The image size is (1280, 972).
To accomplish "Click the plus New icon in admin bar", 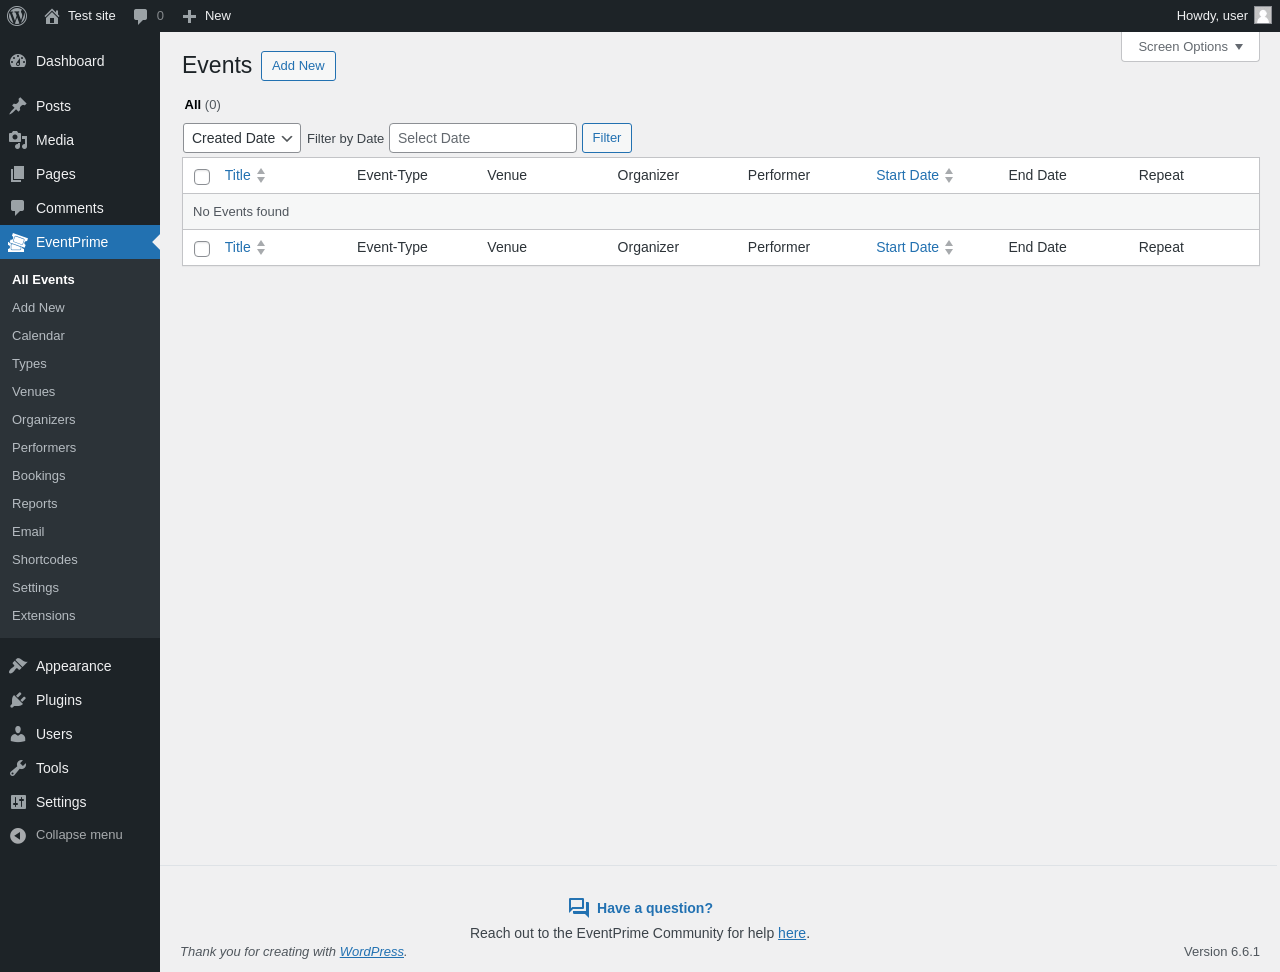I will (x=189, y=16).
